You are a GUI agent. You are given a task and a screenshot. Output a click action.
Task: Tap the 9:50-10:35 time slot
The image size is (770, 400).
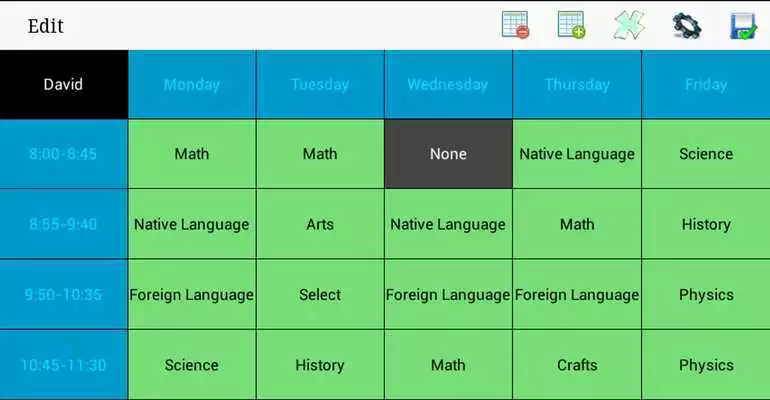pos(63,294)
